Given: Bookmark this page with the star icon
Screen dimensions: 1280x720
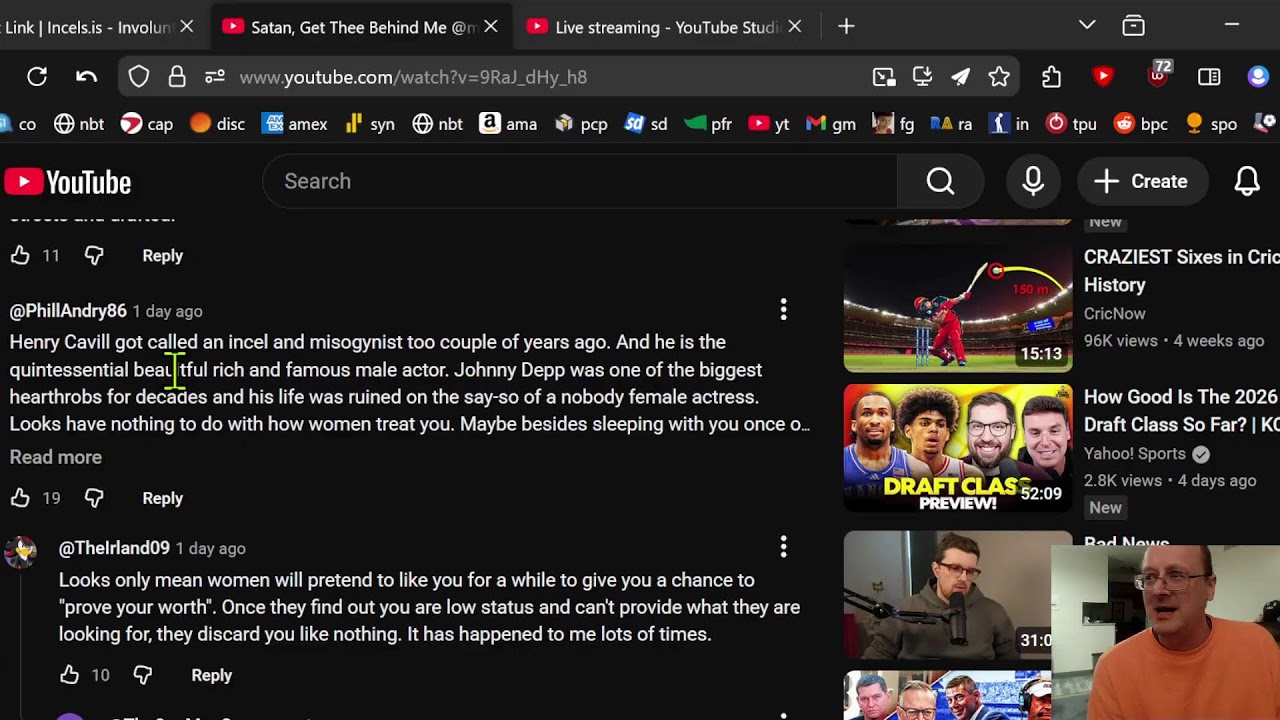Looking at the screenshot, I should (999, 77).
